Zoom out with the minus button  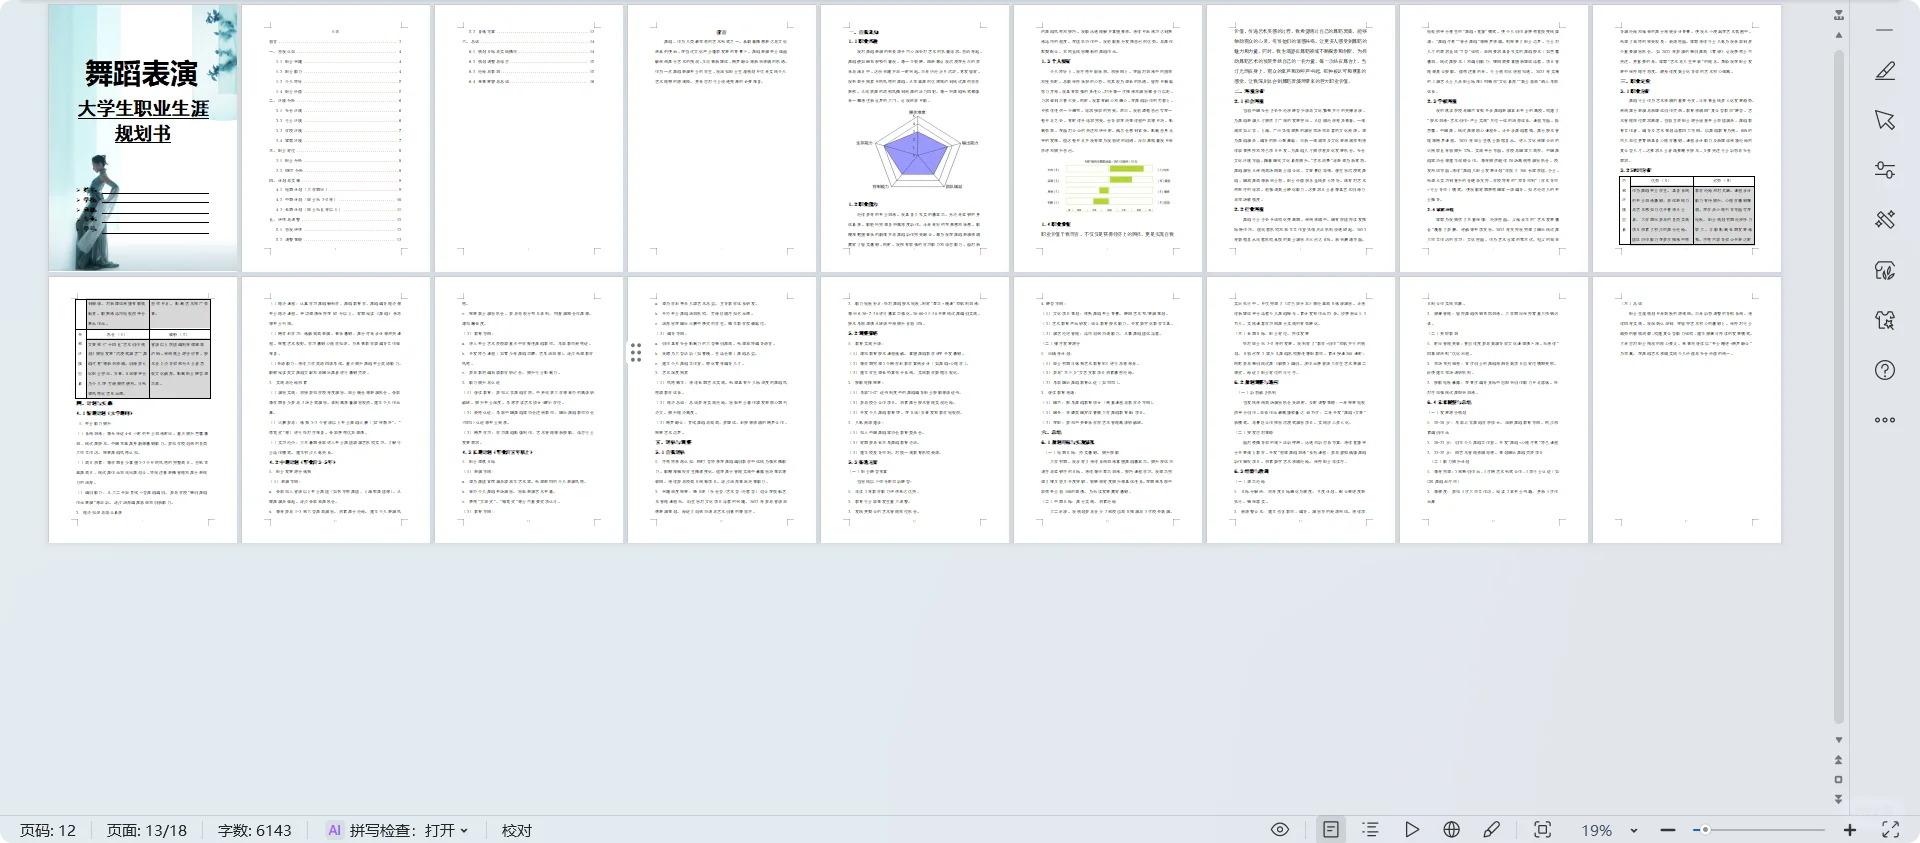1668,830
